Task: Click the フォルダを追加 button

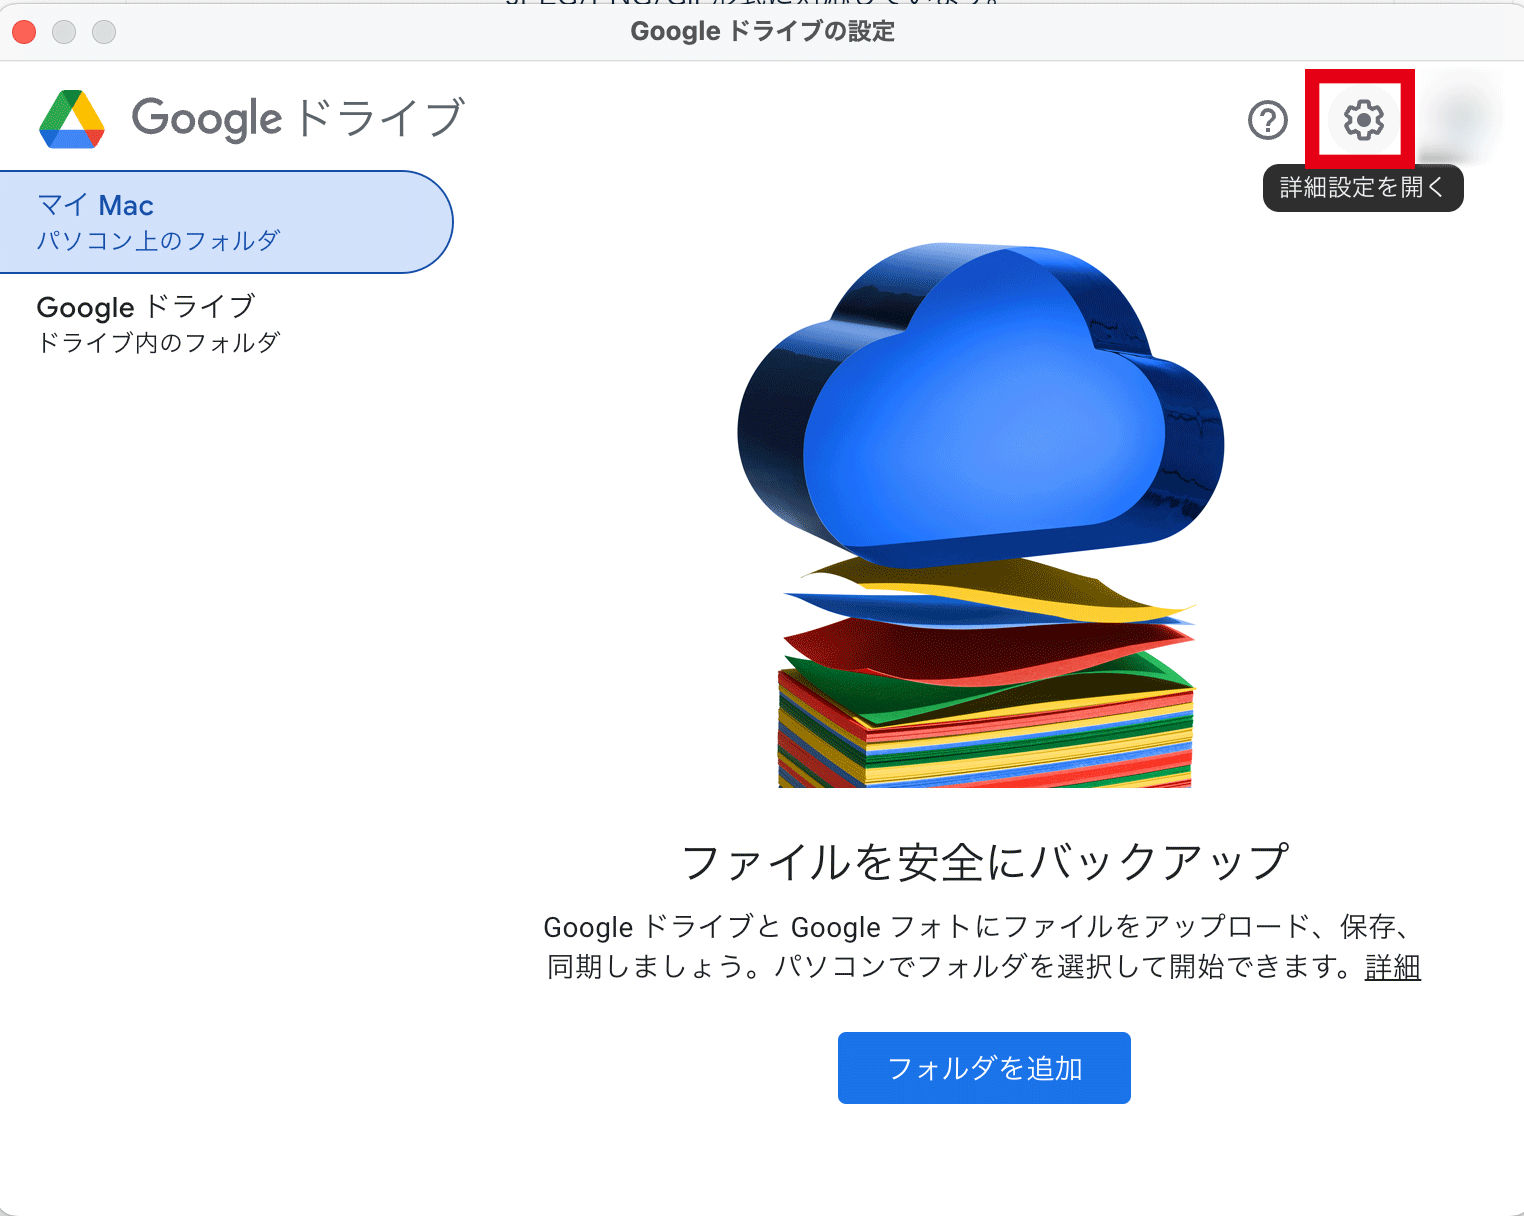Action: 984,1068
